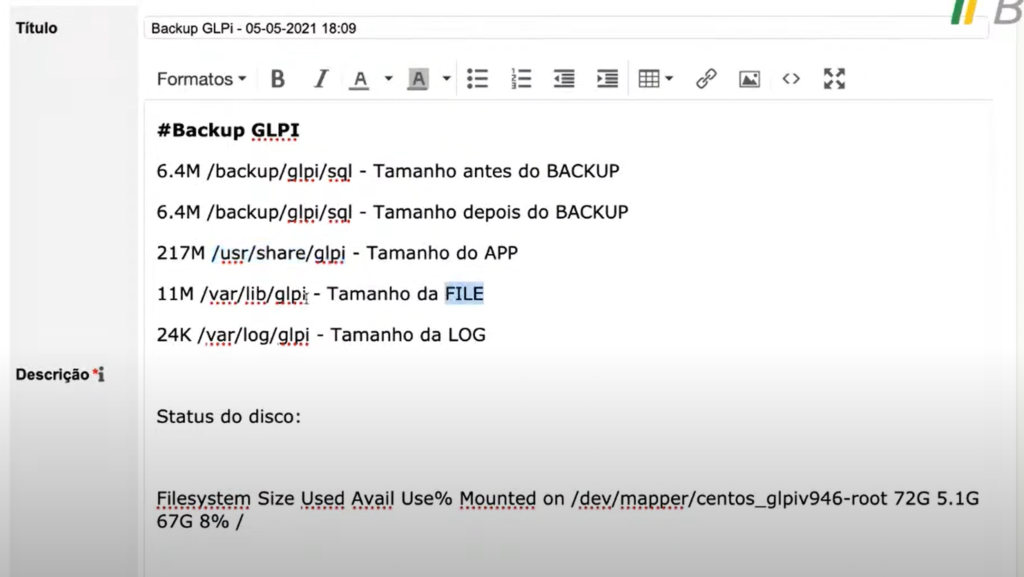Decrease paragraph indent
The height and width of the screenshot is (577, 1024).
click(564, 79)
